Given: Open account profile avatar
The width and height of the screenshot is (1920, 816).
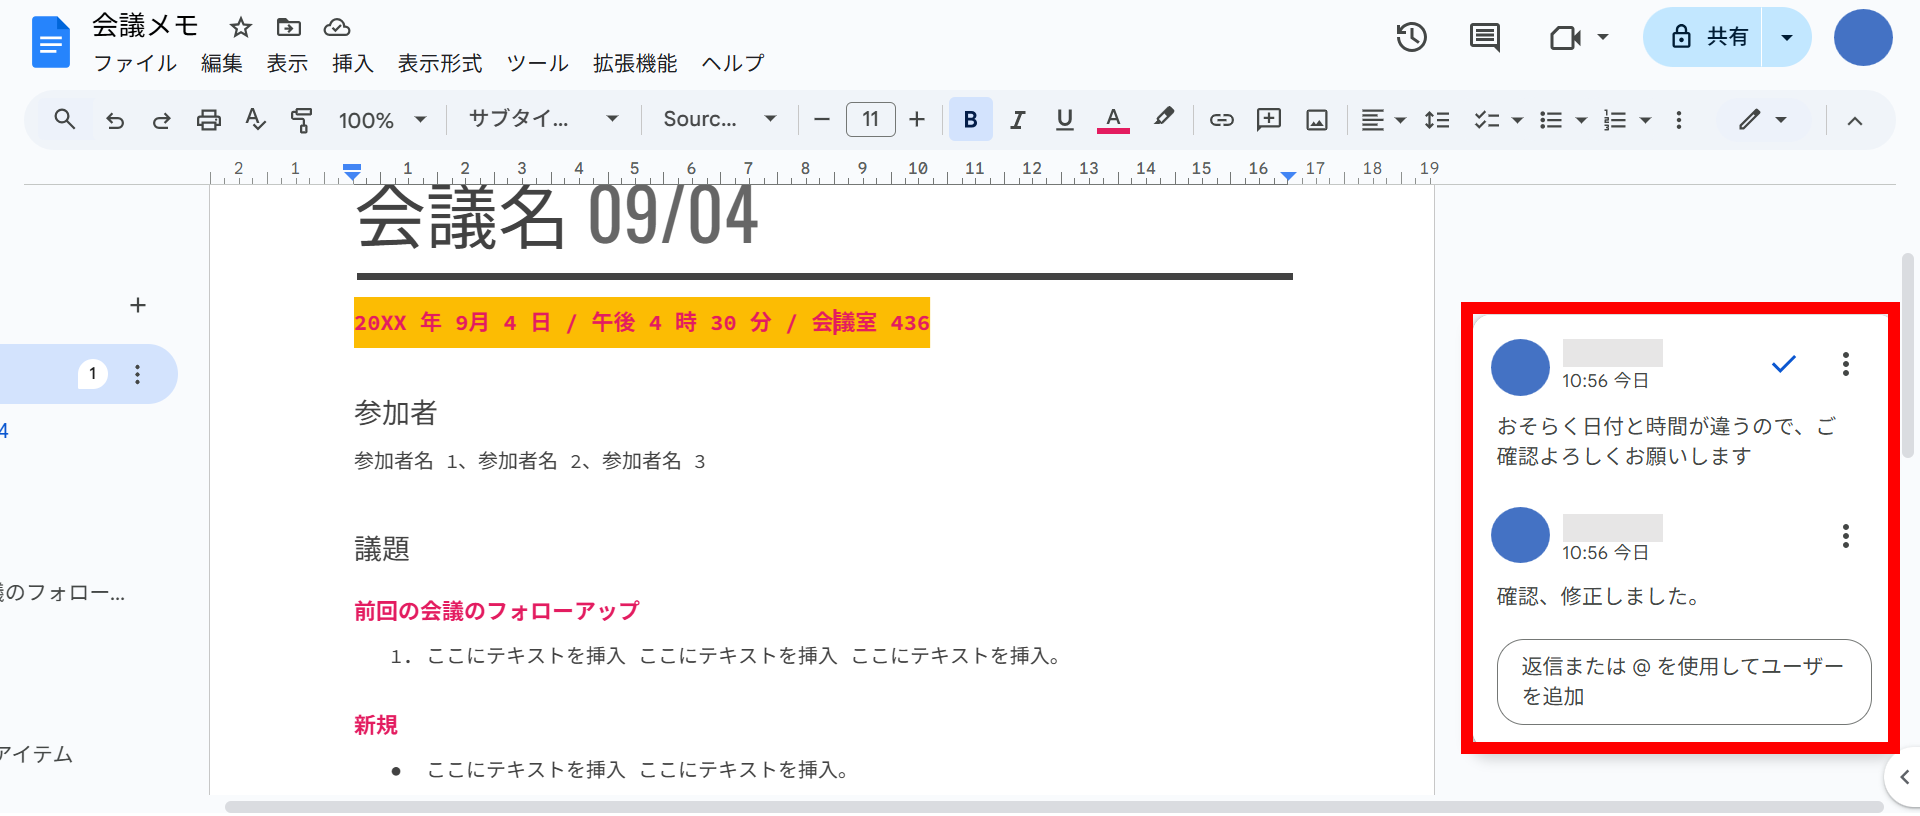Looking at the screenshot, I should click(1863, 38).
